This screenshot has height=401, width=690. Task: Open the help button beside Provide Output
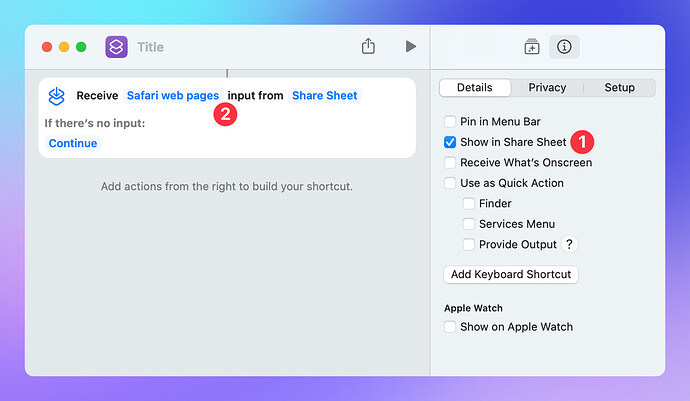tap(569, 244)
